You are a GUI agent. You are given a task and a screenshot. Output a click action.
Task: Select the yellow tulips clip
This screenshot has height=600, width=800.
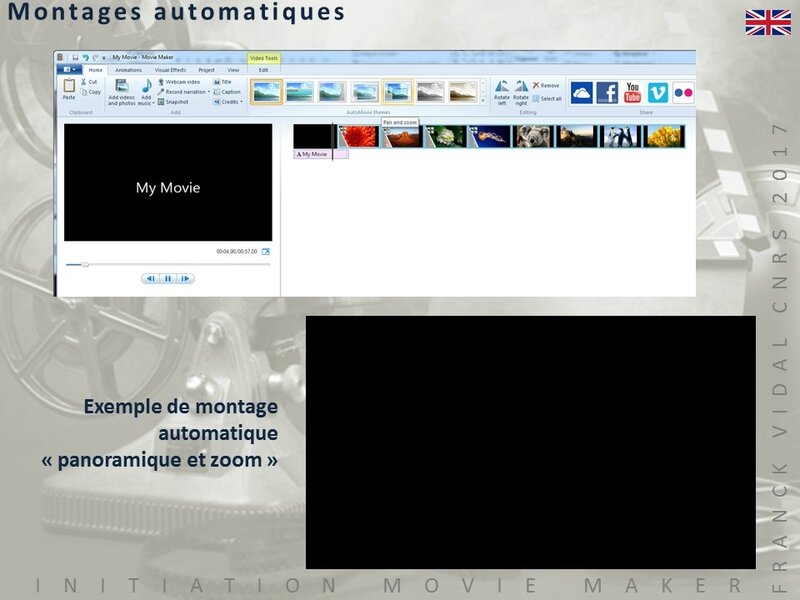click(664, 136)
